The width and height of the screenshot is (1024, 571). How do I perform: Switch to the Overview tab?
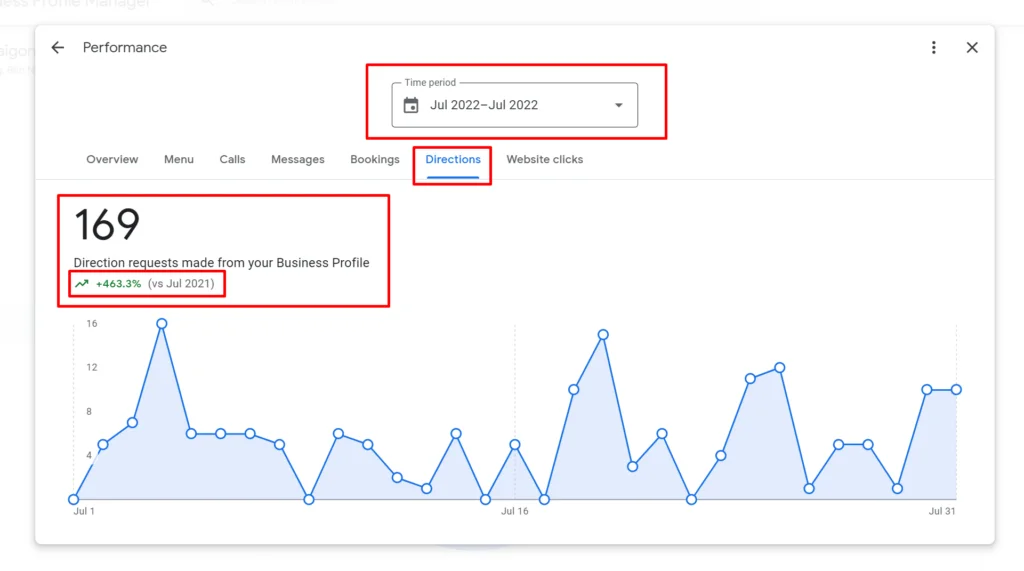pyautogui.click(x=112, y=160)
